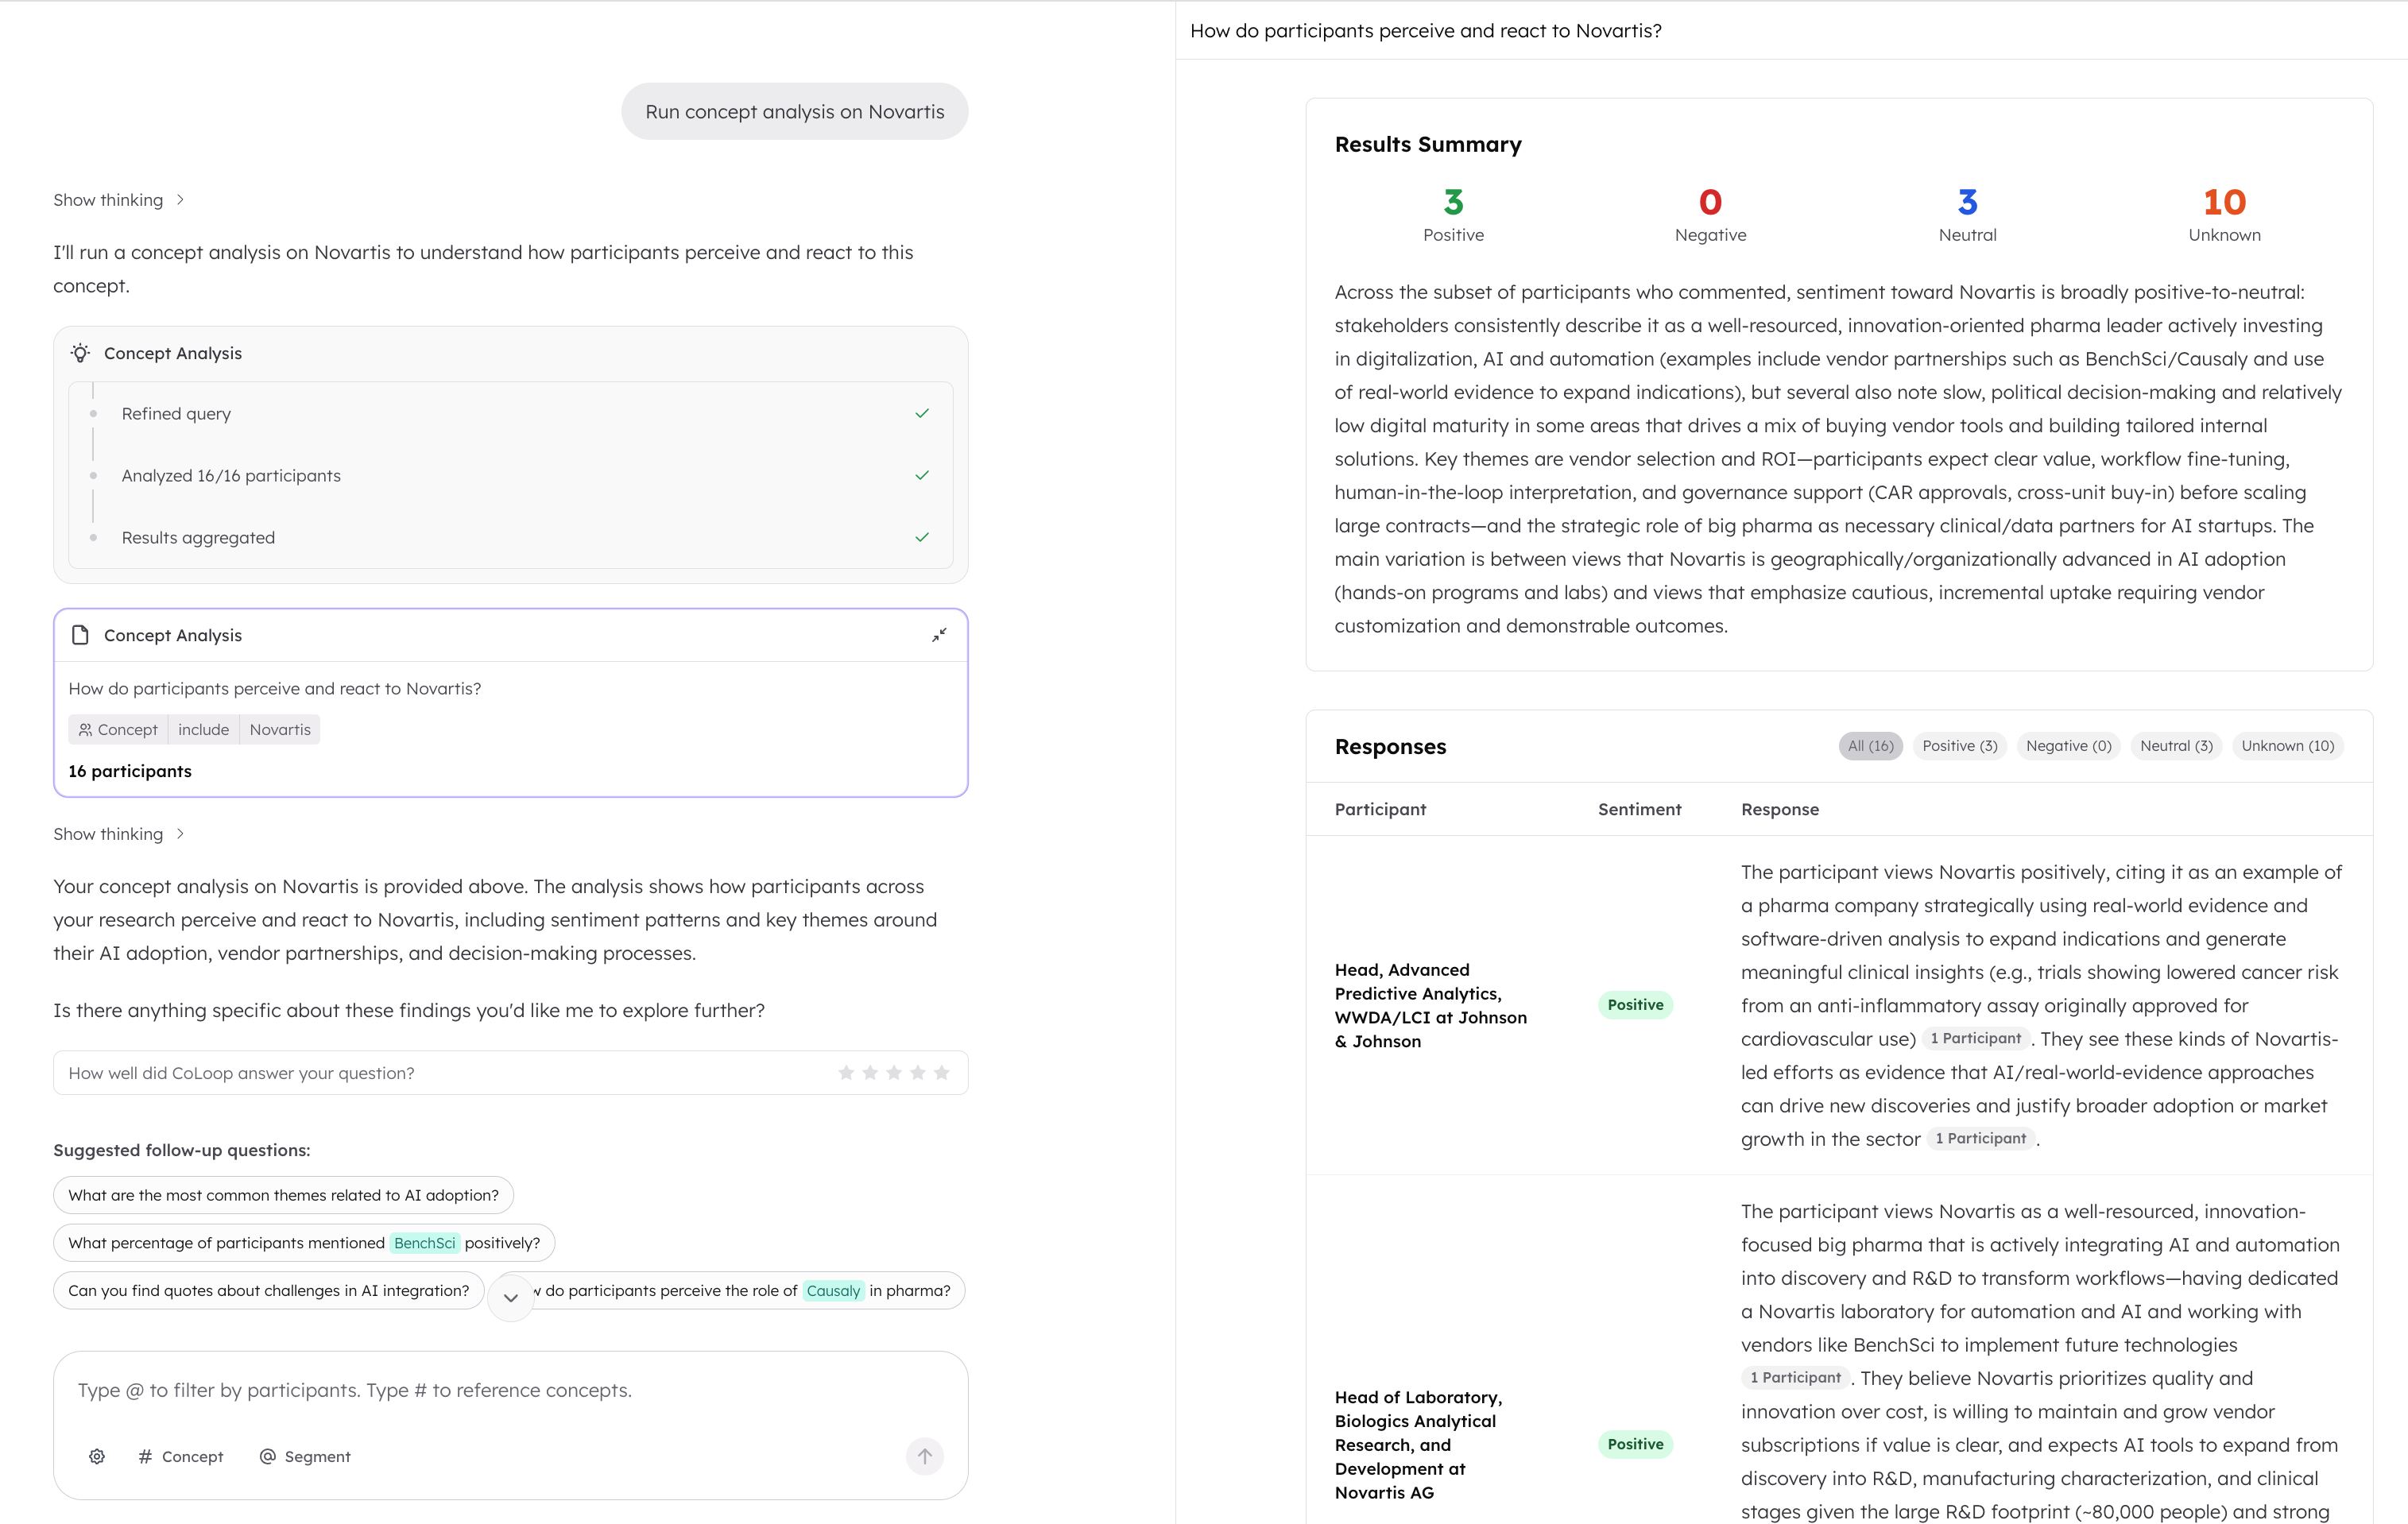The image size is (2408, 1524).
Task: Click the settings gear in chat input
Action: tap(97, 1456)
